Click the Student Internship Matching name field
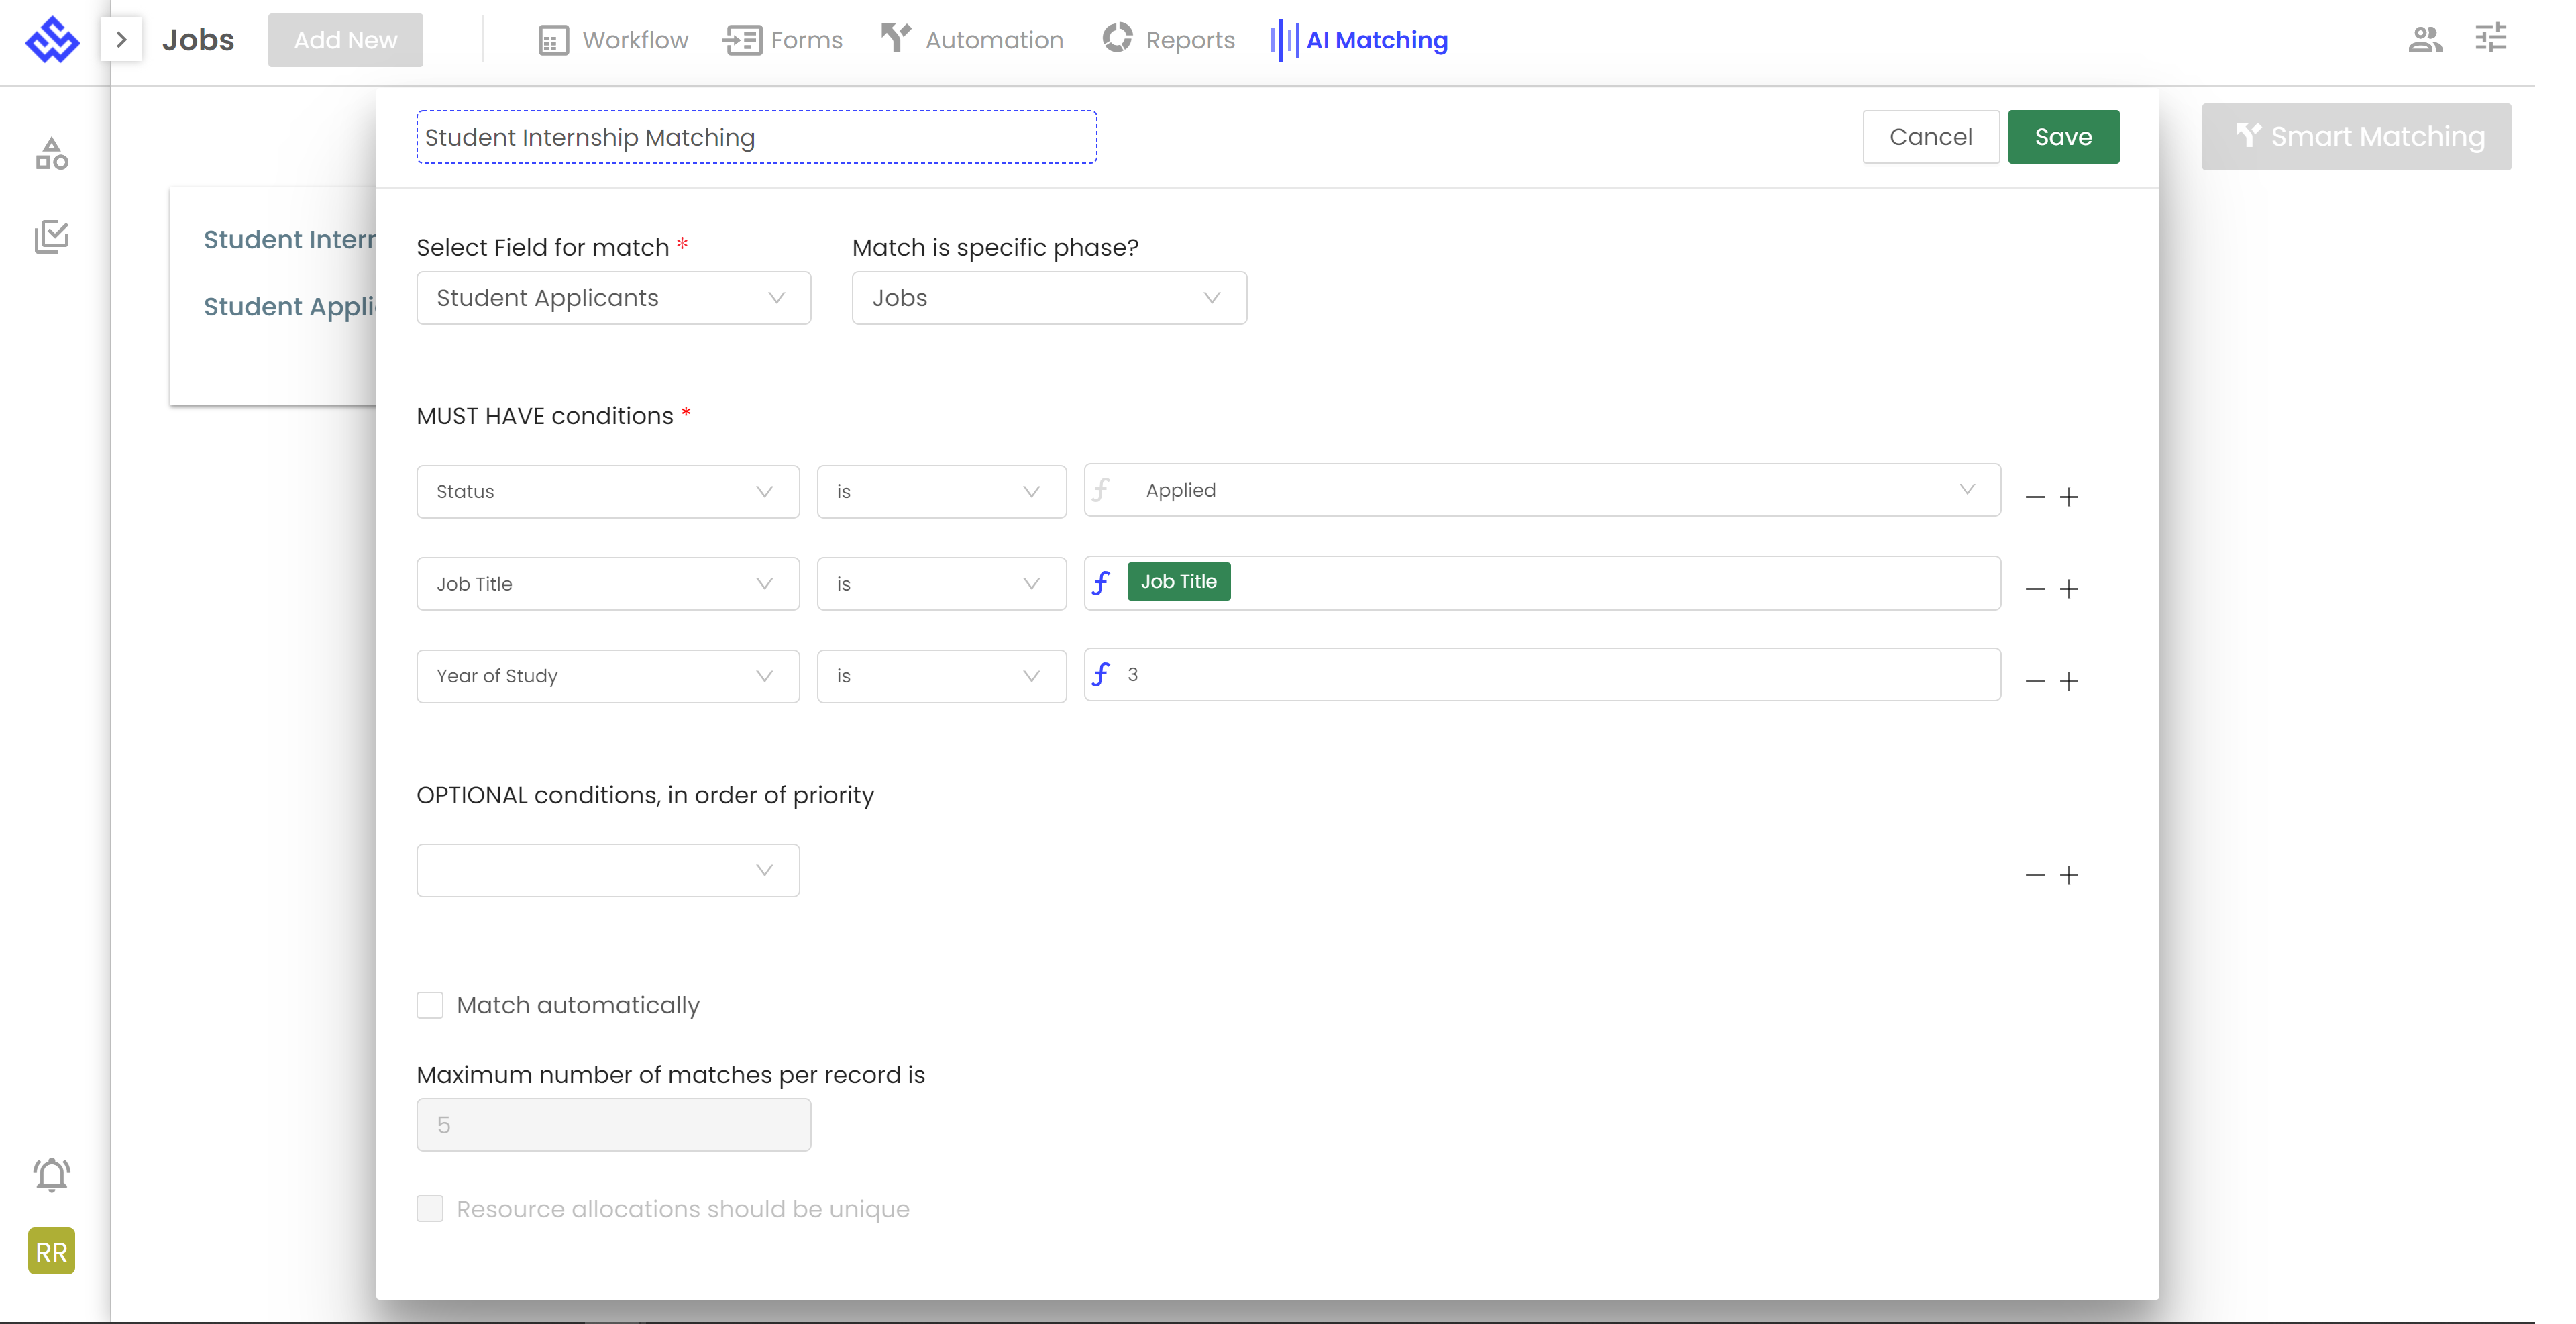 click(756, 137)
